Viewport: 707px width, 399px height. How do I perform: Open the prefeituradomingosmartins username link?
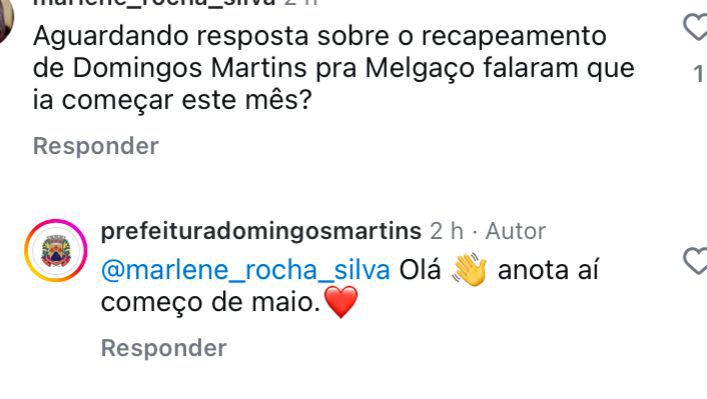[x=261, y=231]
